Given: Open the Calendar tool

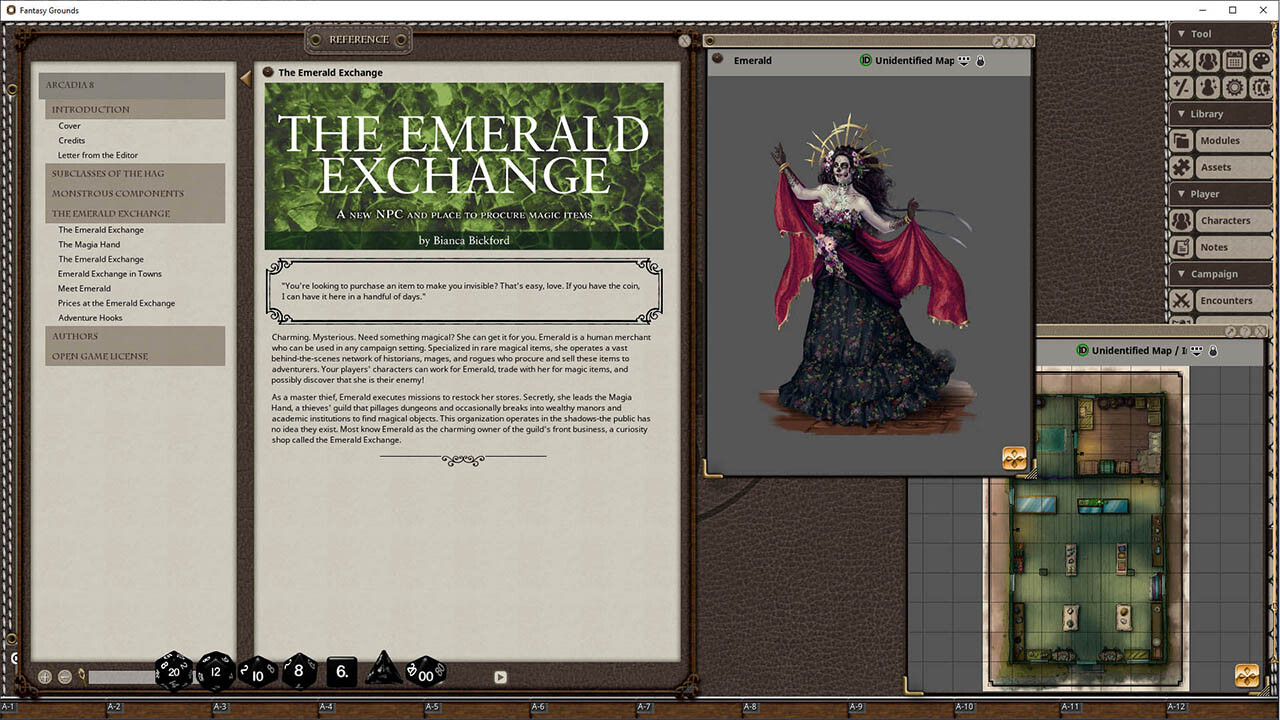Looking at the screenshot, I should click(1234, 60).
